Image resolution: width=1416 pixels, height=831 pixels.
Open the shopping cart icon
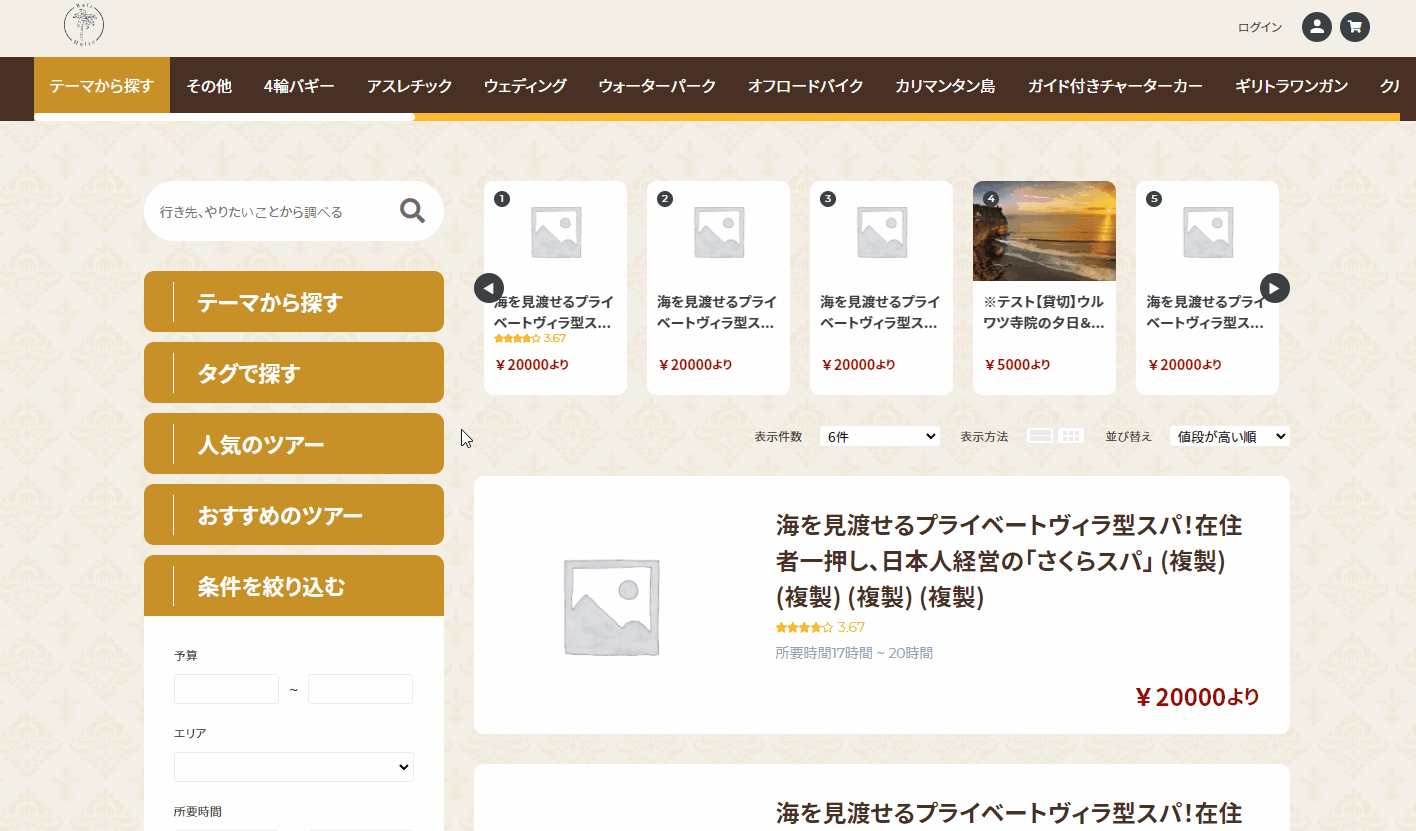coord(1355,27)
